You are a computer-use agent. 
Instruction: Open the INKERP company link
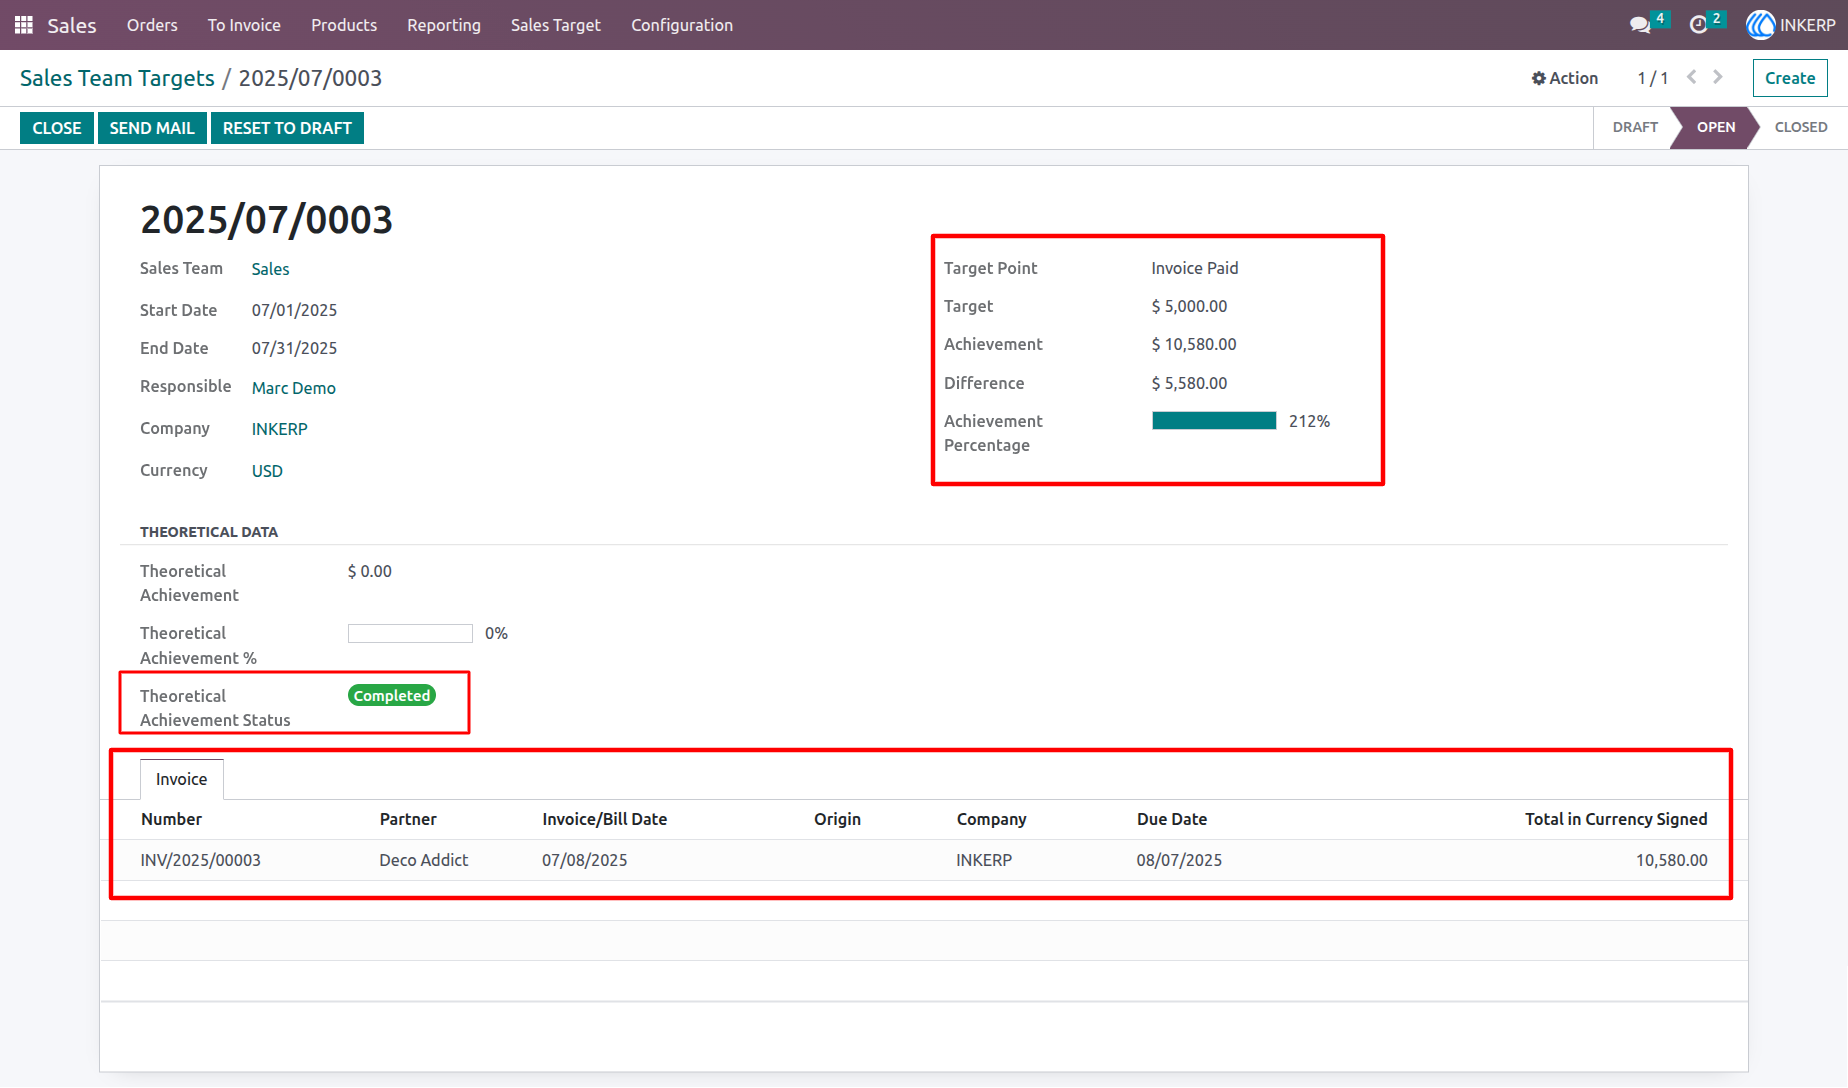(279, 429)
